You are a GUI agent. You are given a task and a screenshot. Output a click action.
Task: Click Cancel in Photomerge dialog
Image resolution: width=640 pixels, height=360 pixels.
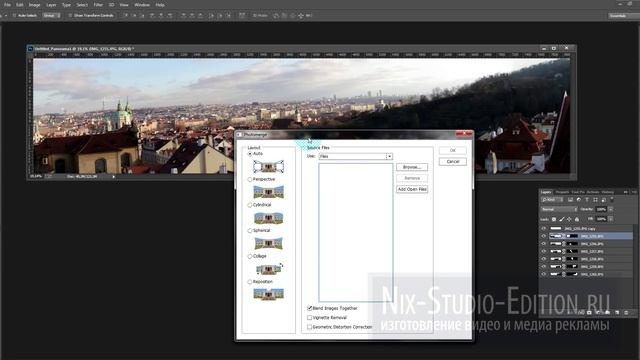[453, 162]
